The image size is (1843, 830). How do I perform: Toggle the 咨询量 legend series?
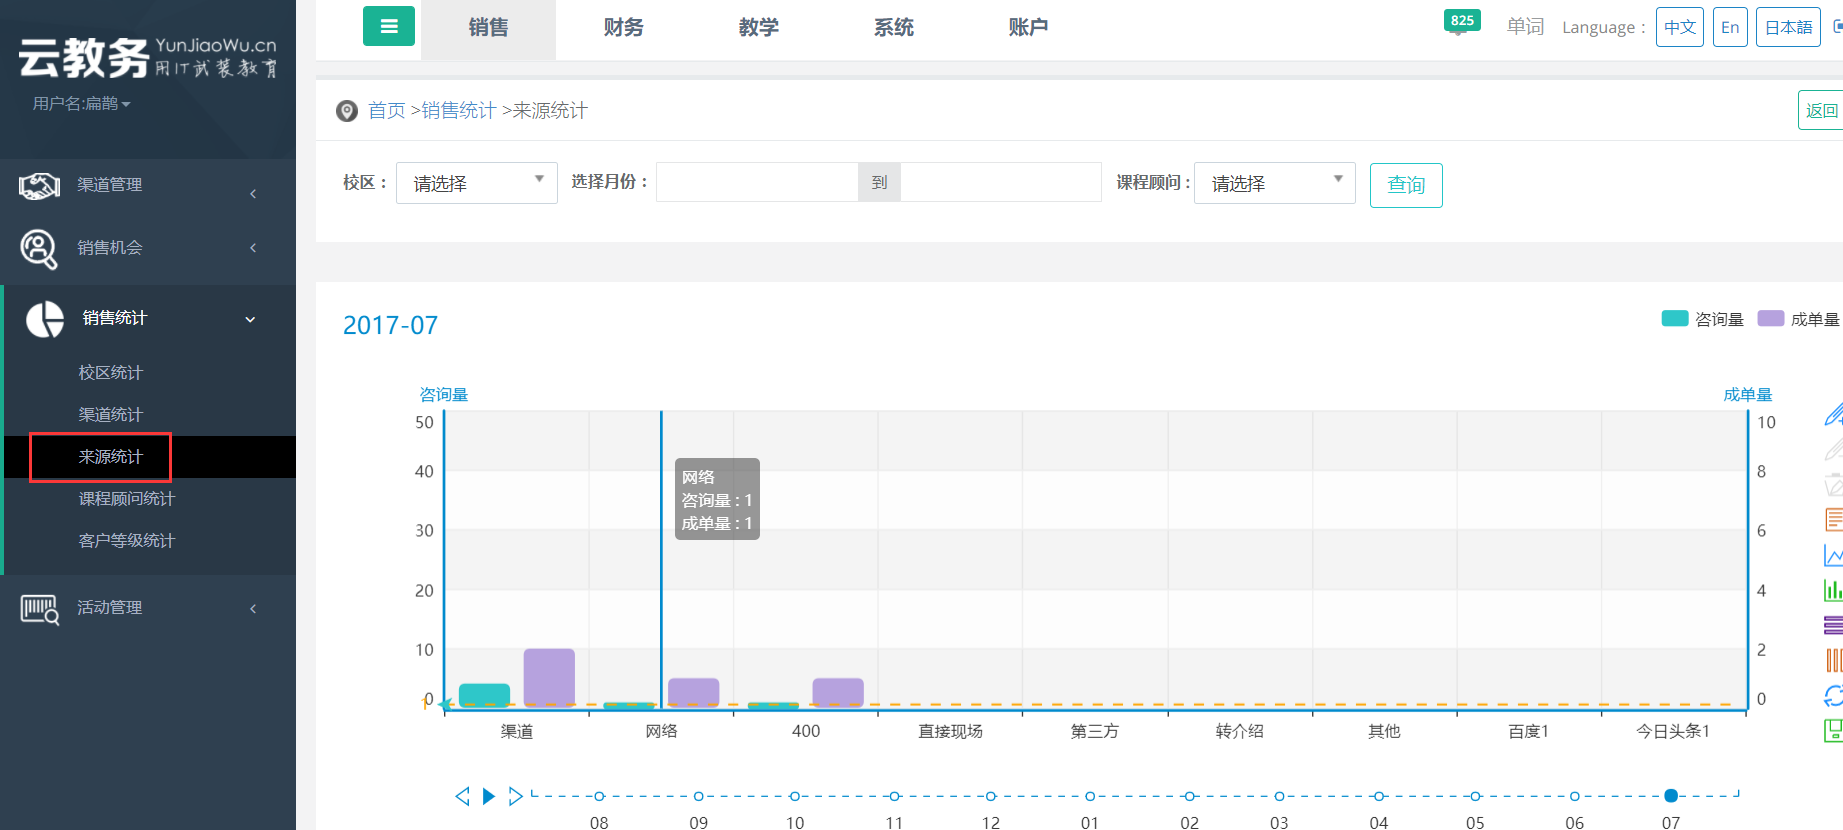pos(1702,319)
